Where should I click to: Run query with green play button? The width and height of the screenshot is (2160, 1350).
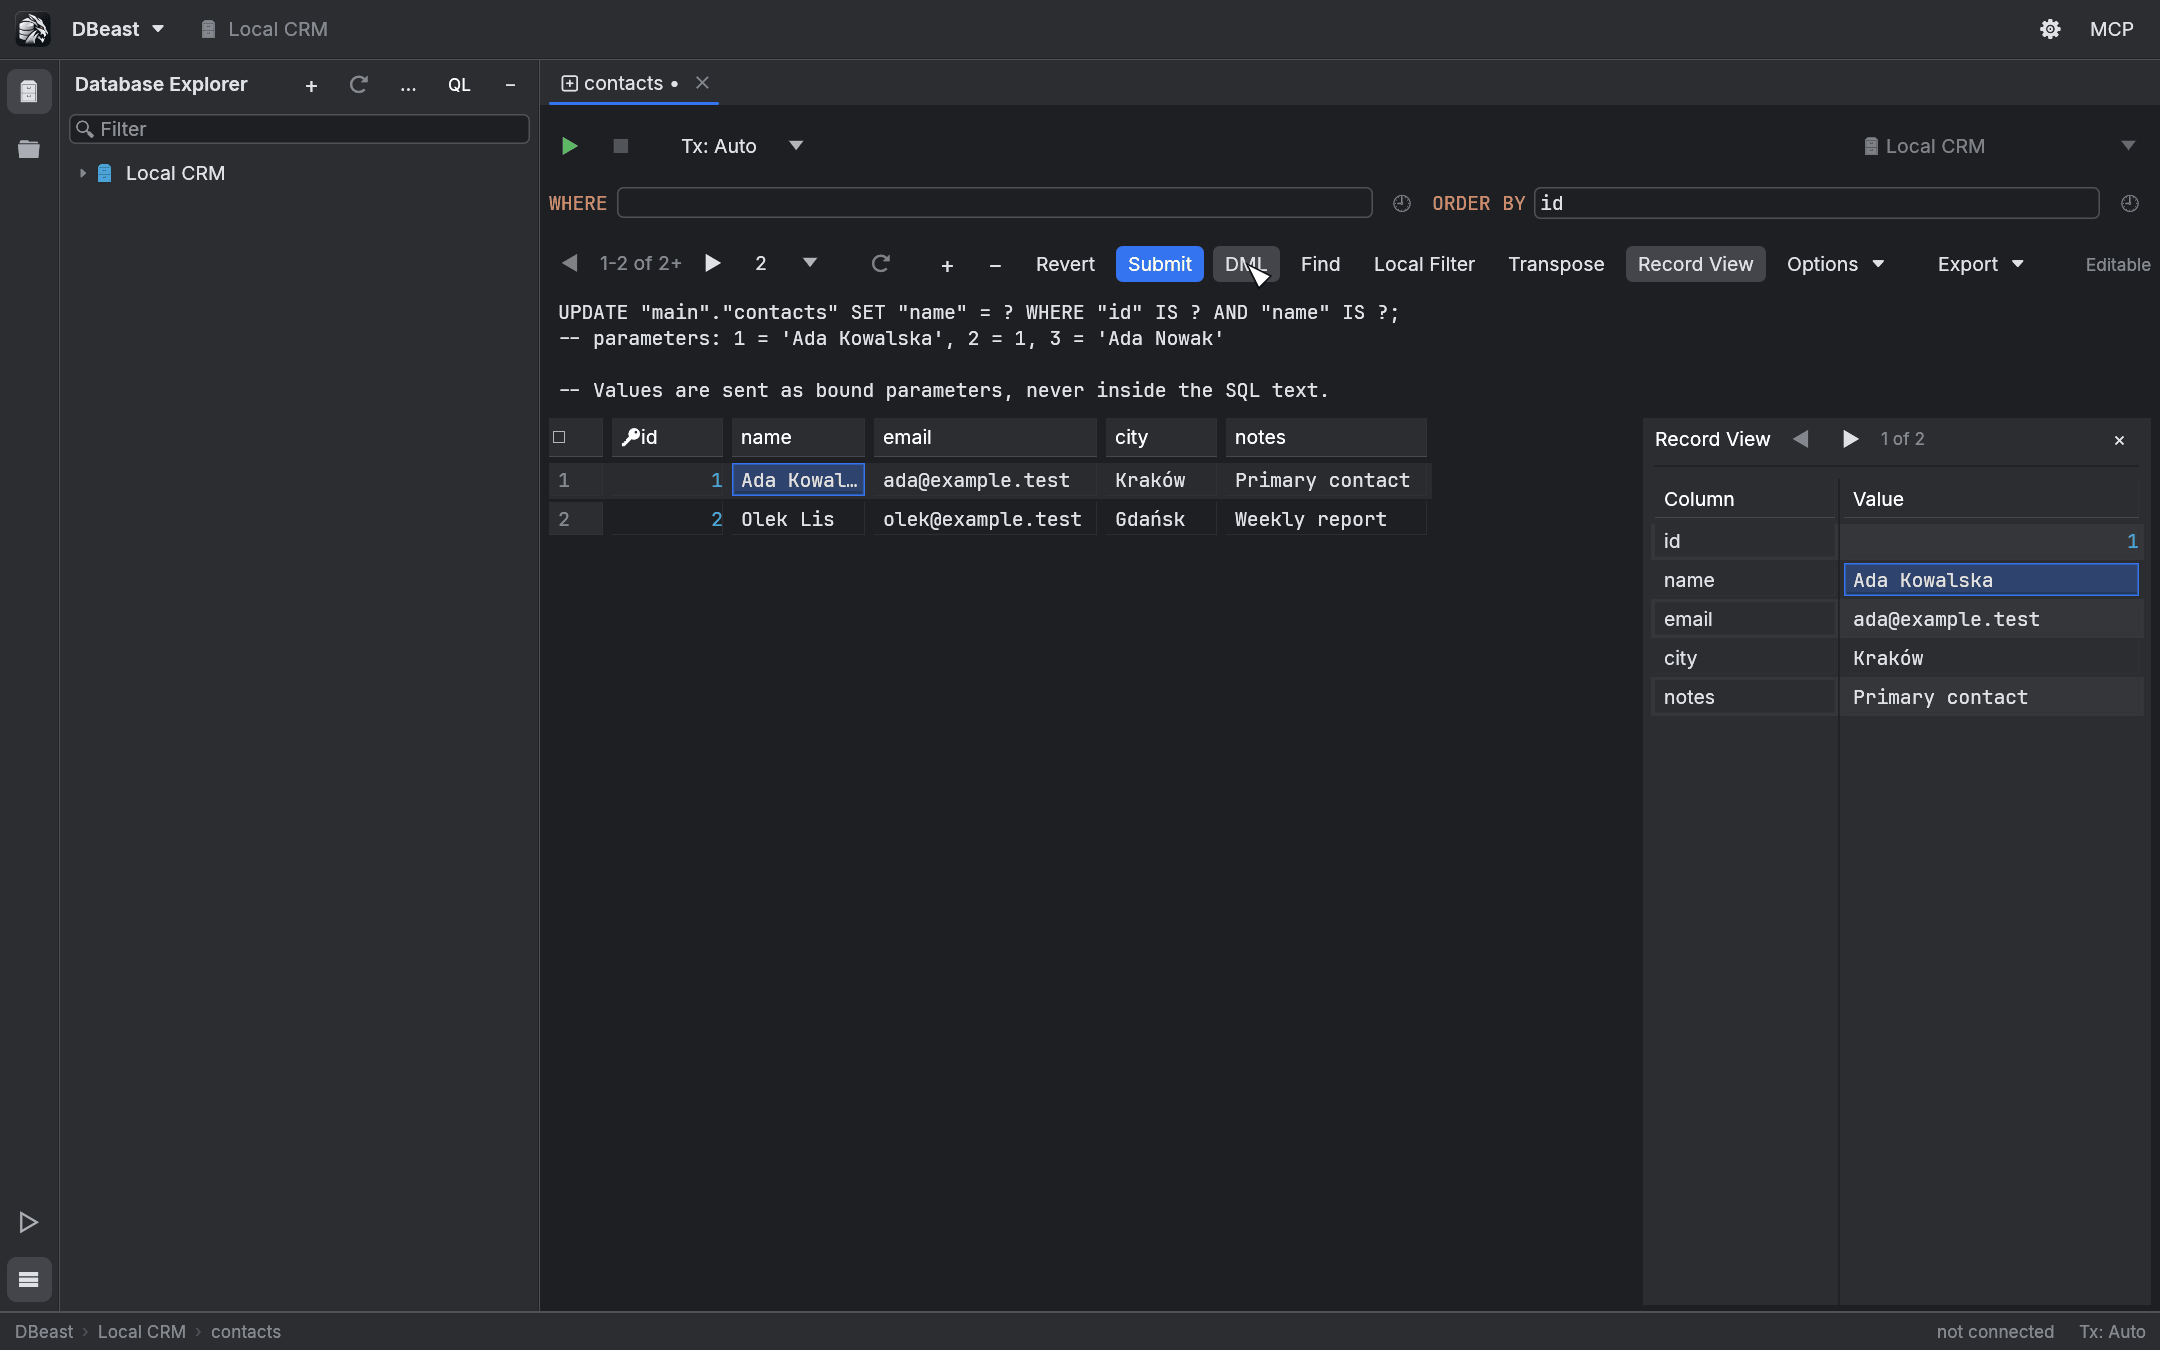click(x=569, y=146)
